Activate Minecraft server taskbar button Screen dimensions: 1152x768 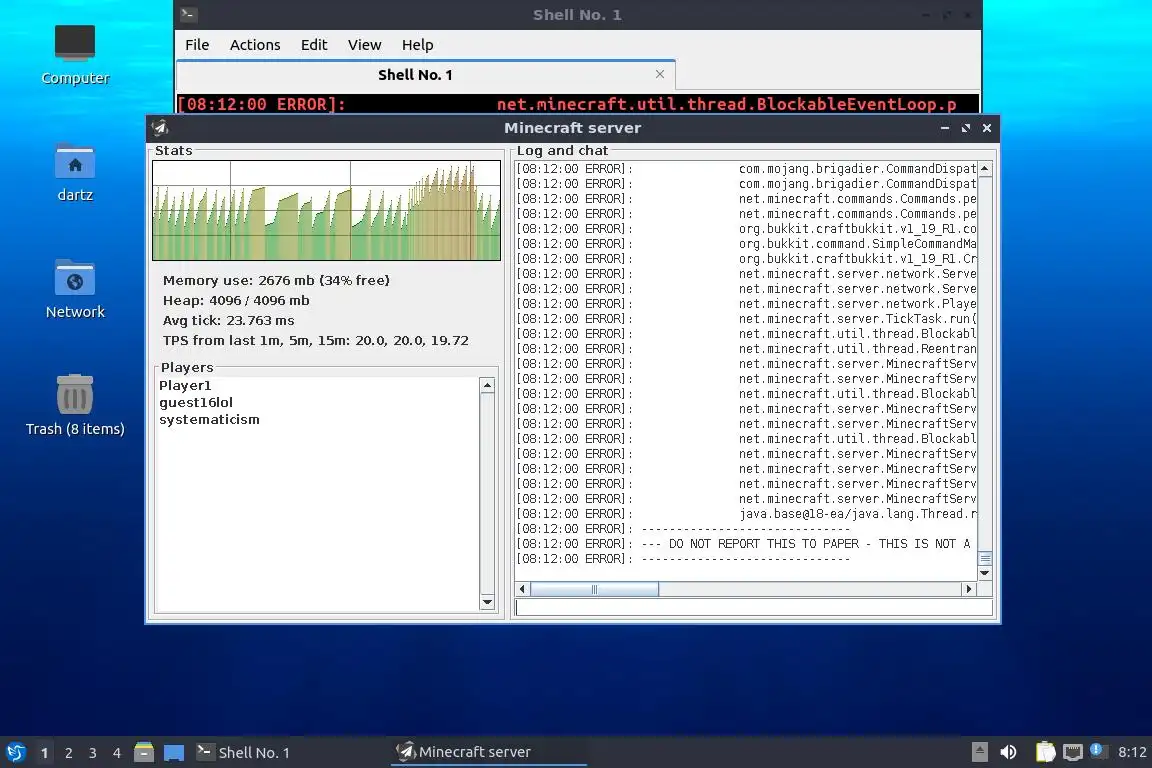click(x=489, y=753)
